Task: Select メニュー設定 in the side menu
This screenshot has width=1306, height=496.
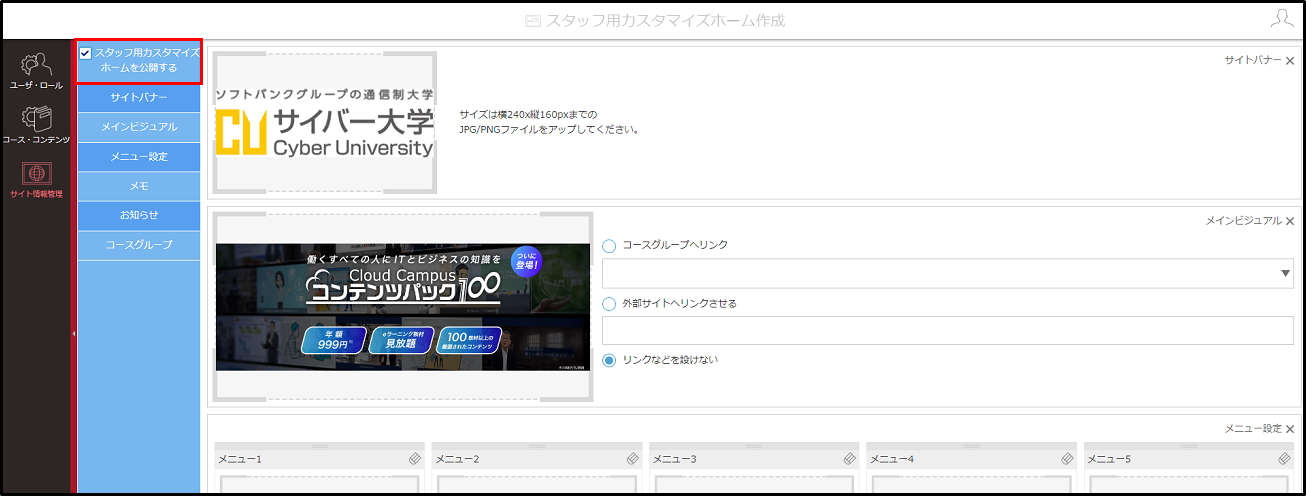Action: pyautogui.click(x=139, y=157)
